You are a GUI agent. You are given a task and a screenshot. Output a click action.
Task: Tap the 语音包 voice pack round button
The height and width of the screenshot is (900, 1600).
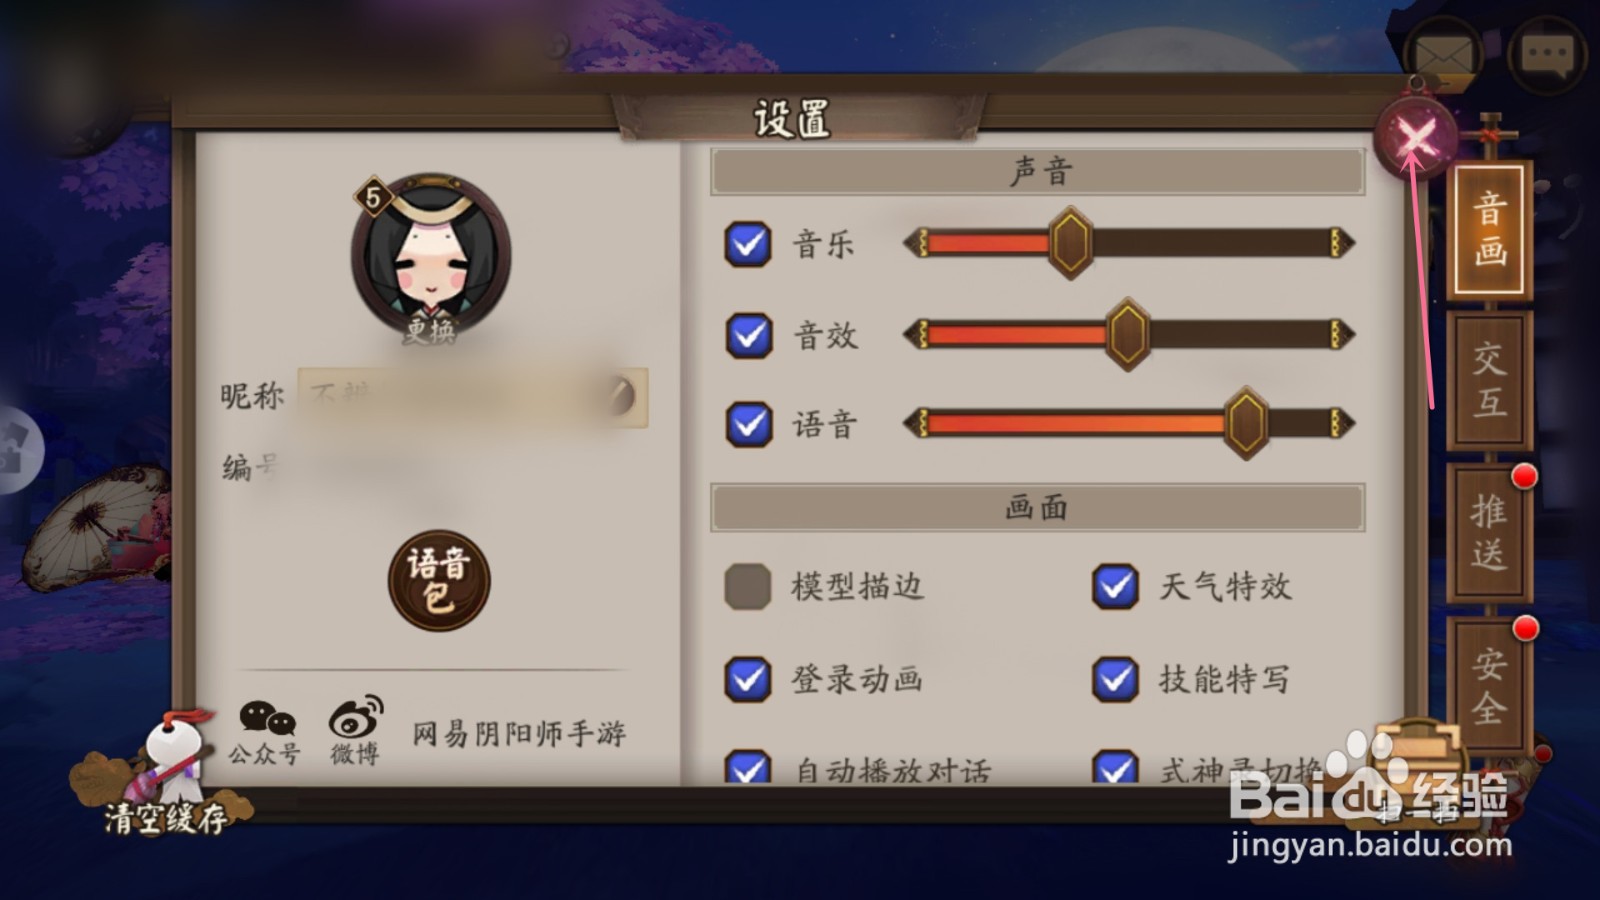(439, 581)
